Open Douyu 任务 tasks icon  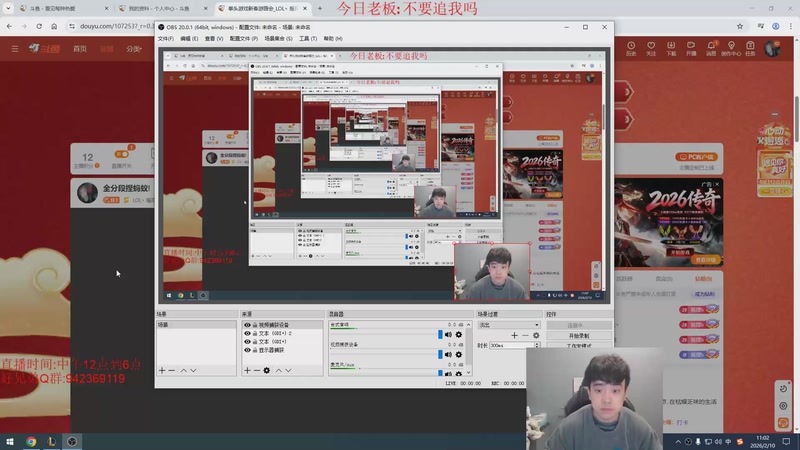(750, 48)
